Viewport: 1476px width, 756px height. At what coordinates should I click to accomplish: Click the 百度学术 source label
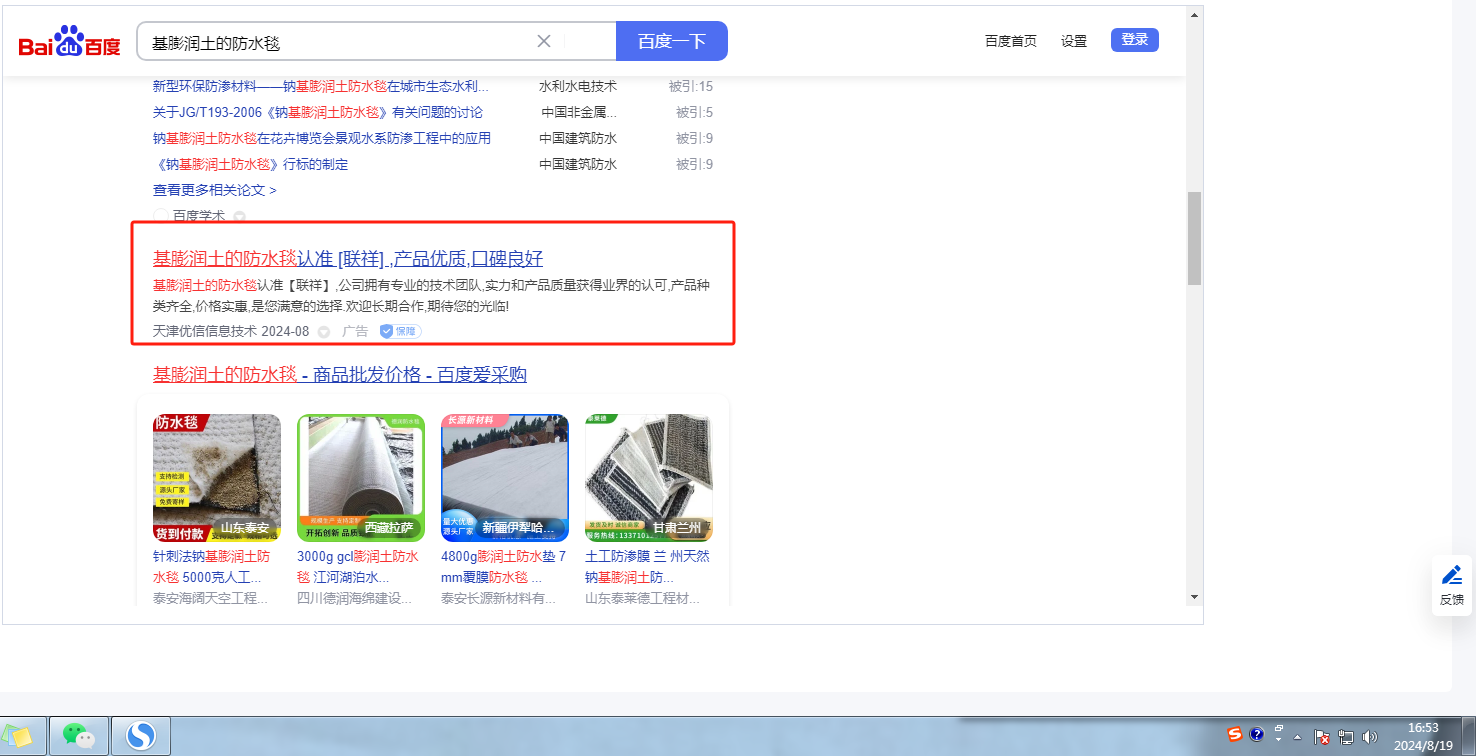click(199, 216)
